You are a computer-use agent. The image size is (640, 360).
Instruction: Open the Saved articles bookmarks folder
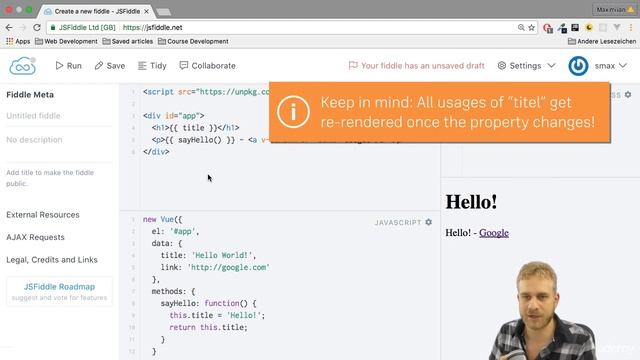(128, 41)
